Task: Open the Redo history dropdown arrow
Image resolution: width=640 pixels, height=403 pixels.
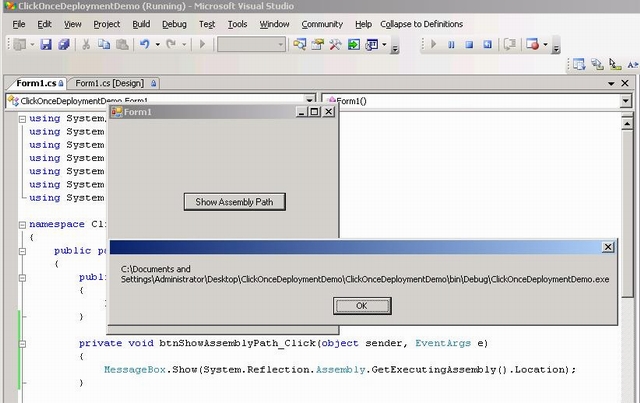Action: [x=184, y=45]
